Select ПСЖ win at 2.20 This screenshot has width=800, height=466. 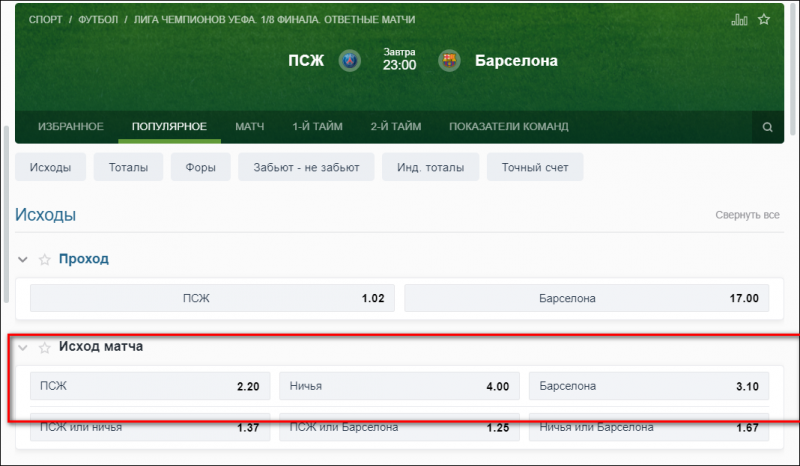(x=150, y=386)
